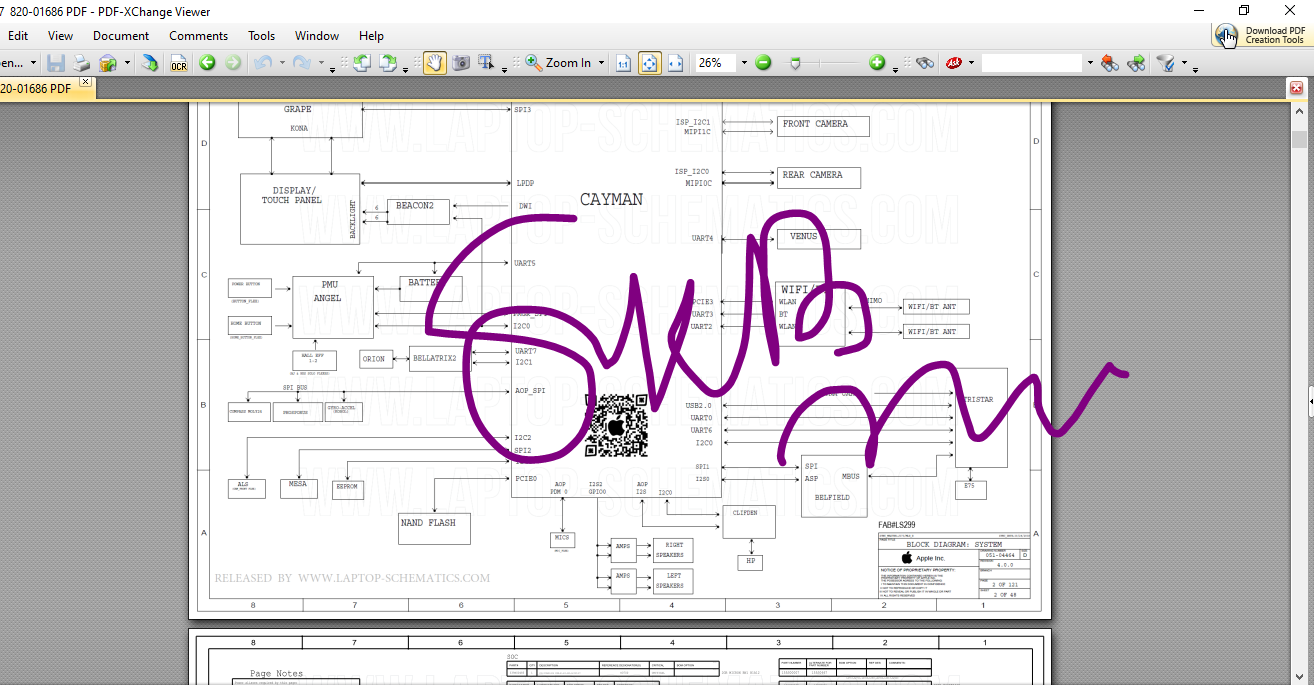Open the View menu
This screenshot has height=685, width=1314.
click(x=60, y=35)
